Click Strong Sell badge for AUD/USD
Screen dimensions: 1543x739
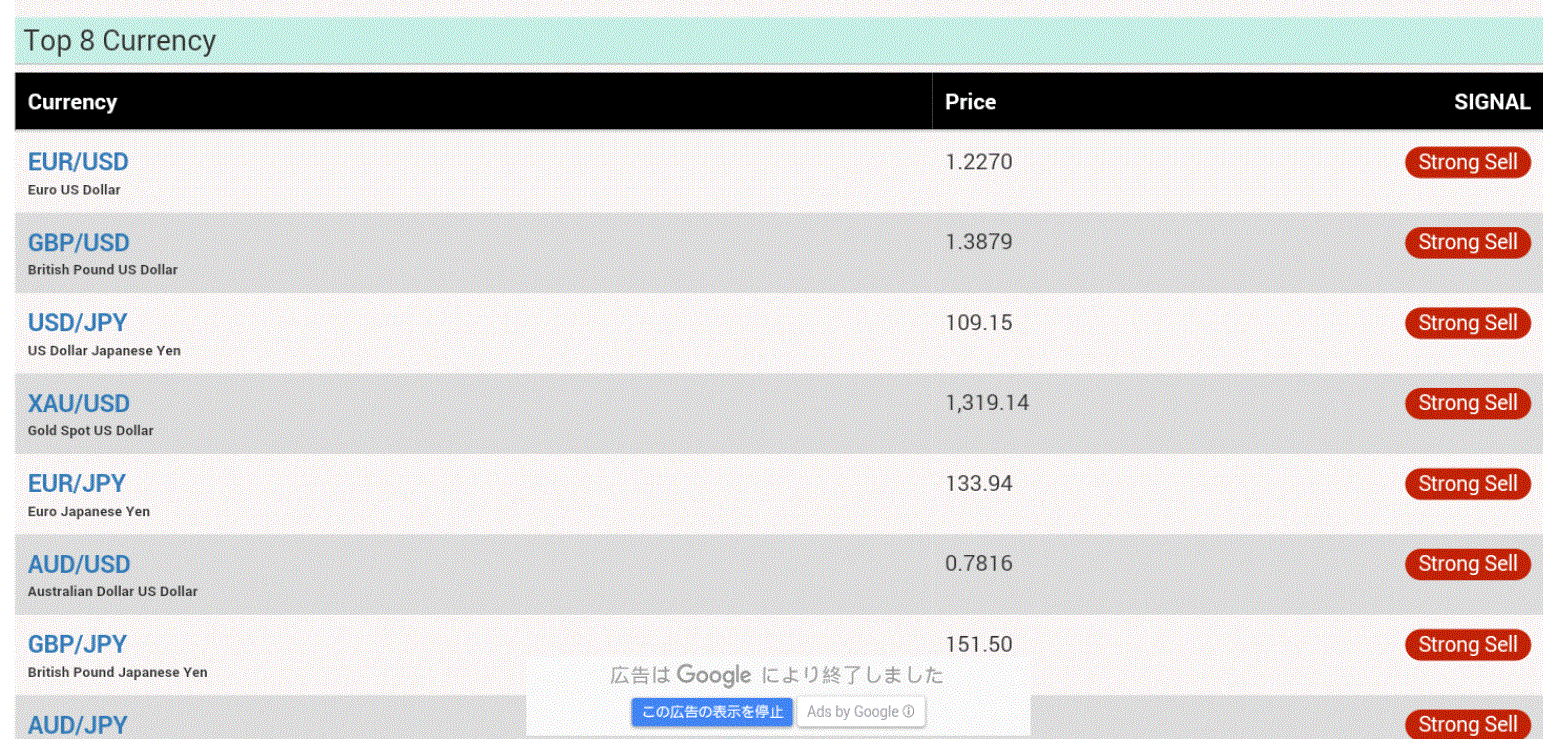tap(1467, 564)
